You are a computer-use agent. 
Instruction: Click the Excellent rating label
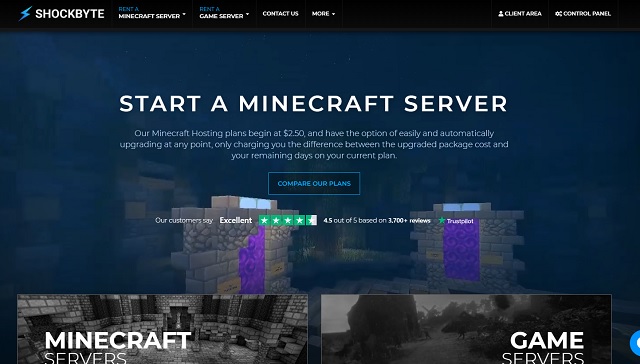(x=236, y=220)
